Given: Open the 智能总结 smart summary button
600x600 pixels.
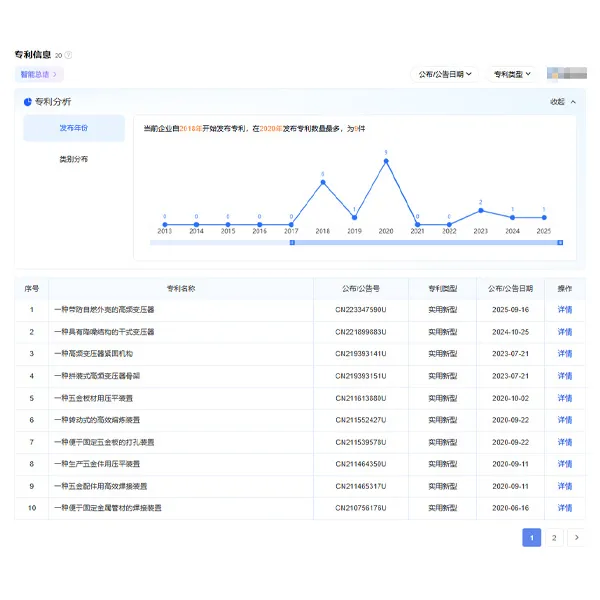Looking at the screenshot, I should click(39, 74).
